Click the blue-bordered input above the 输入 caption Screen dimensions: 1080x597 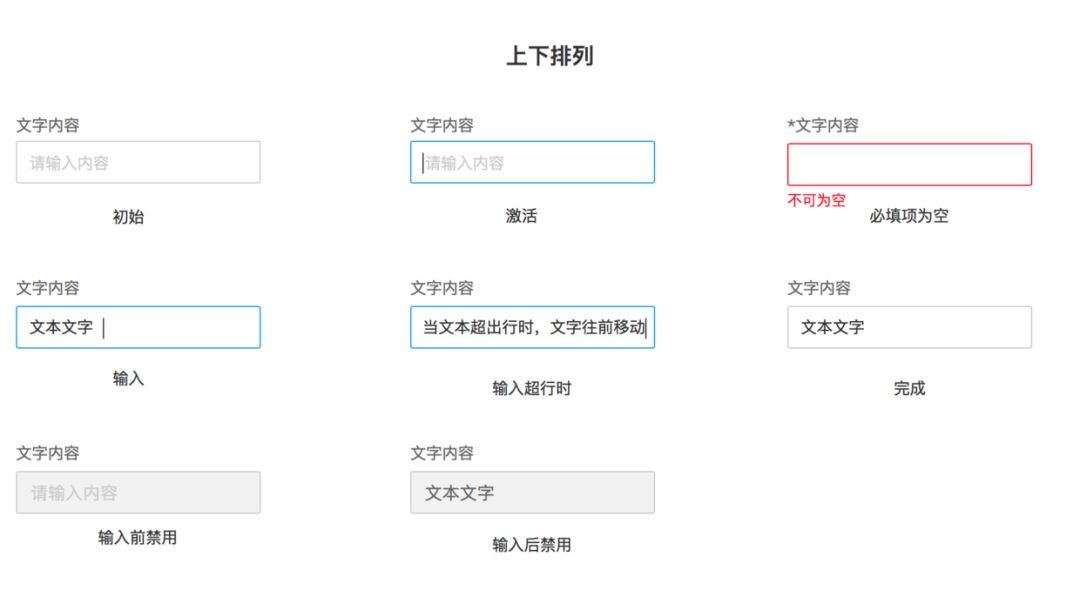tap(138, 327)
